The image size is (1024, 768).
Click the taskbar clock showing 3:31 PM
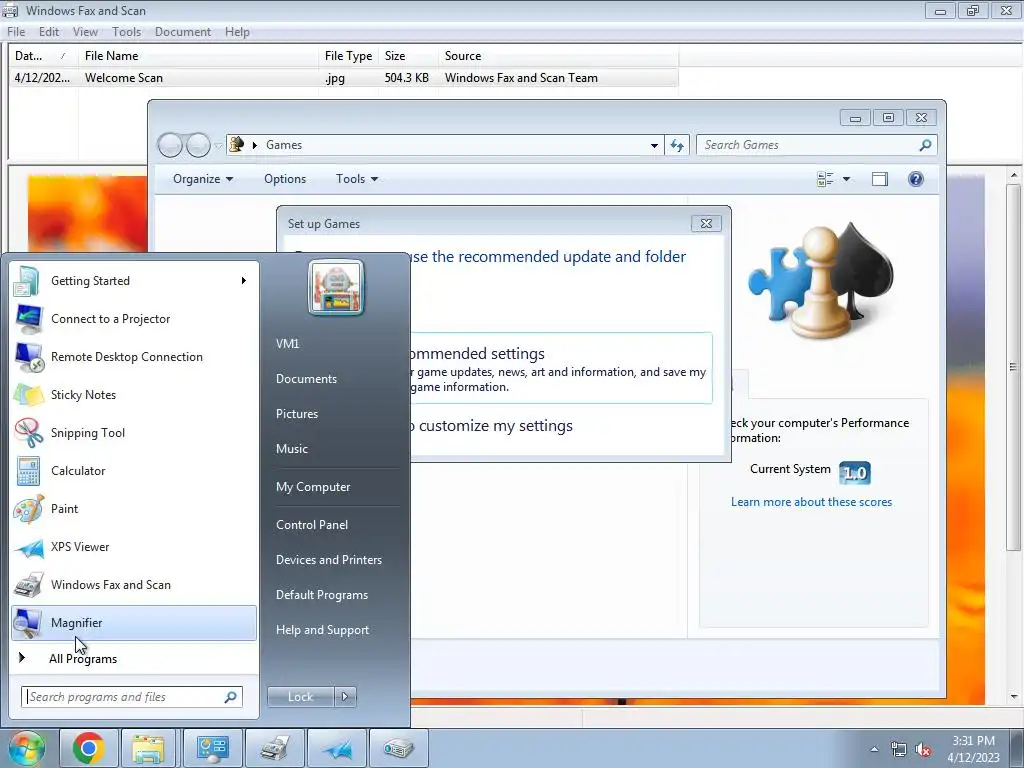(x=973, y=749)
